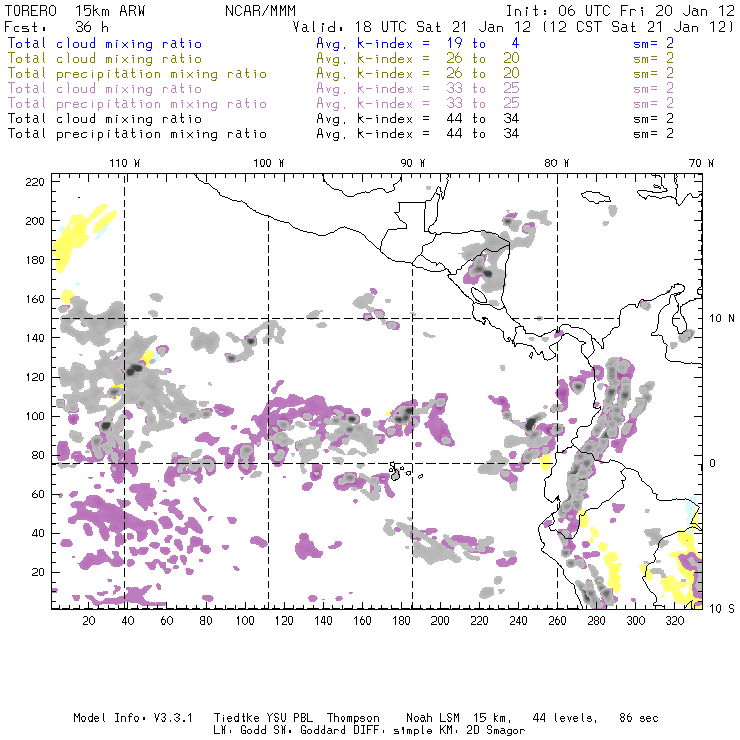Click the black Total precipitation mixing ratio legend entry
740x740 pixels.
[137, 134]
